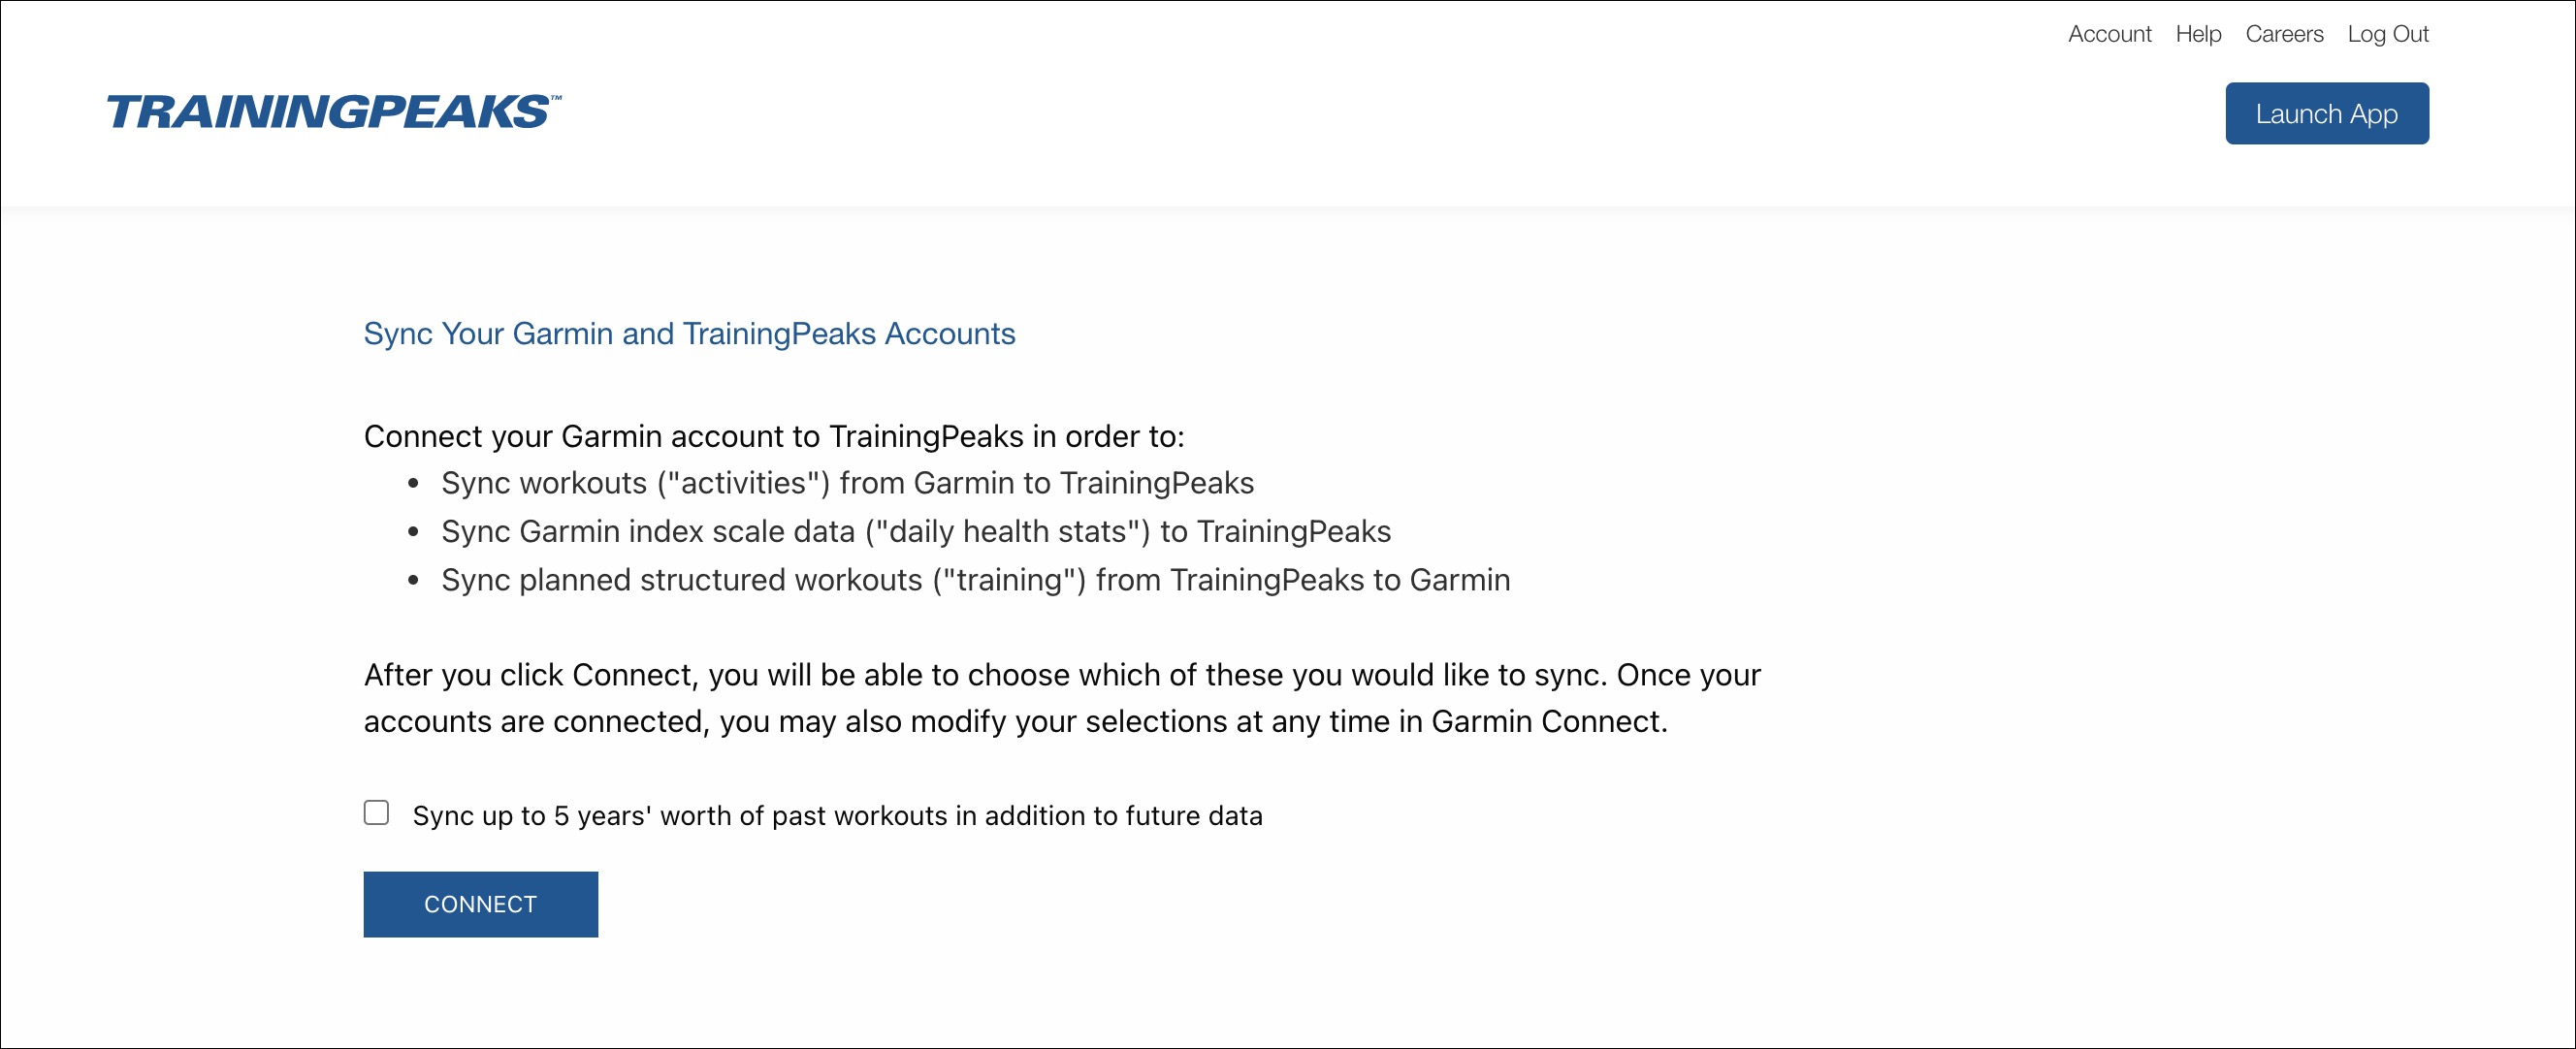Log Out of TrainingPeaks
Screen dimensions: 2576x1049
(2388, 34)
